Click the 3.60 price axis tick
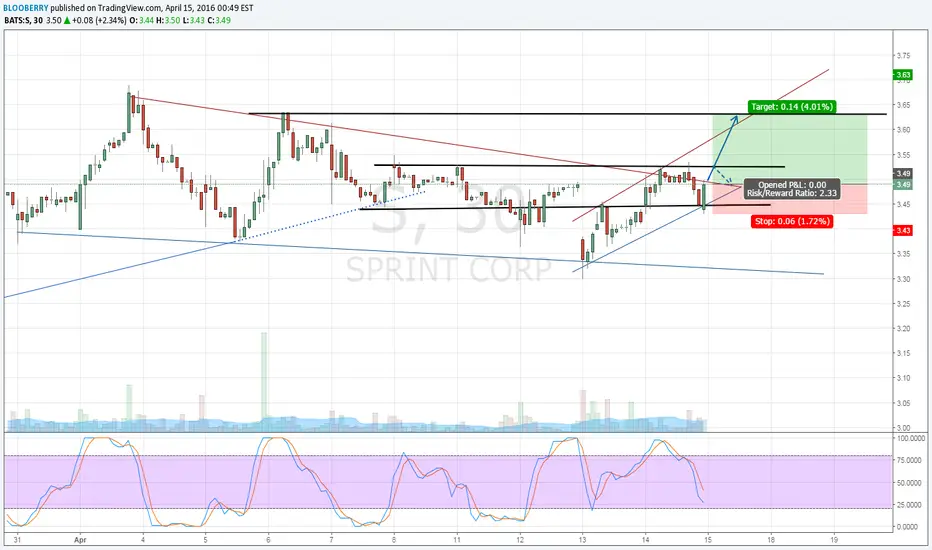The image size is (932, 550). (903, 130)
